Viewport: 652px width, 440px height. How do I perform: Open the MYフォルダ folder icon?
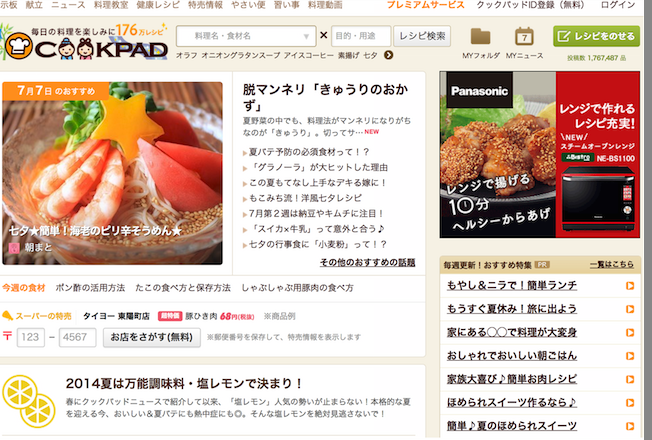(480, 37)
